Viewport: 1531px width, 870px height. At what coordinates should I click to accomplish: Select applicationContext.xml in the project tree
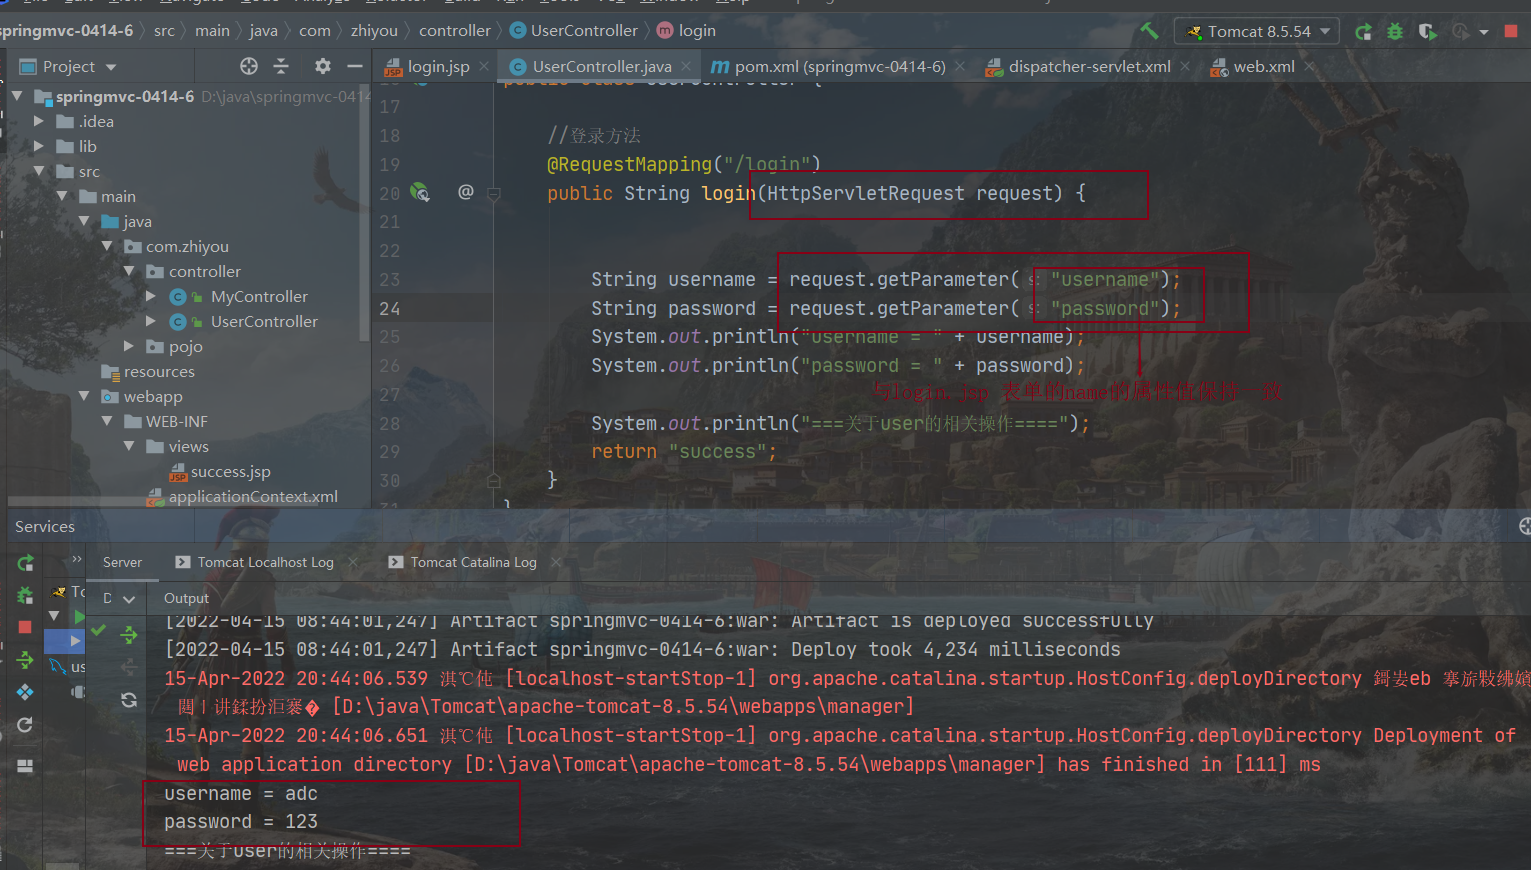[253, 496]
